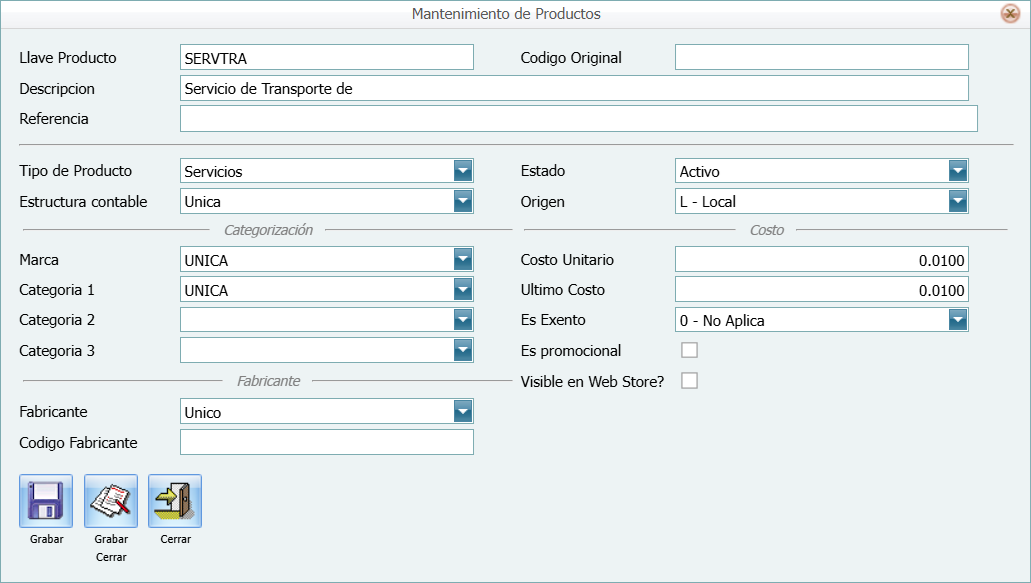Click inside the Llave Producto field
This screenshot has width=1031, height=583.
click(x=325, y=57)
